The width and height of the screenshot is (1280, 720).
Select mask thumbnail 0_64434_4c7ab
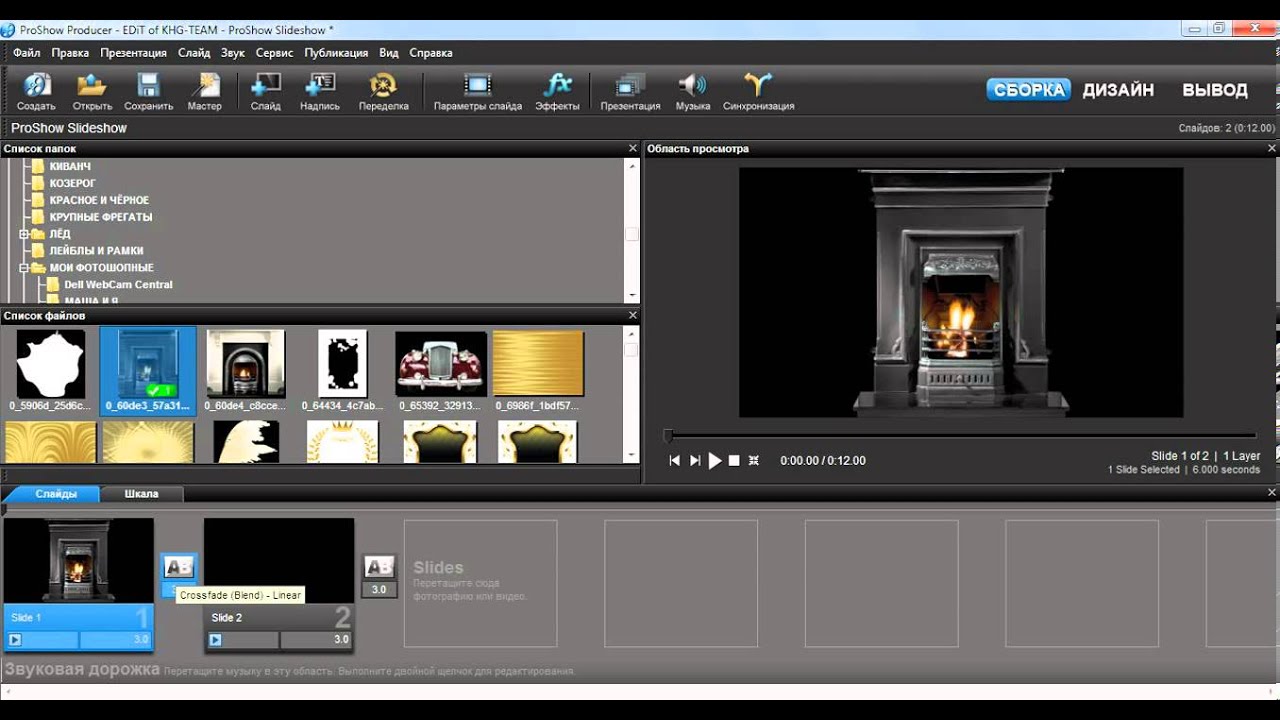[x=343, y=370]
